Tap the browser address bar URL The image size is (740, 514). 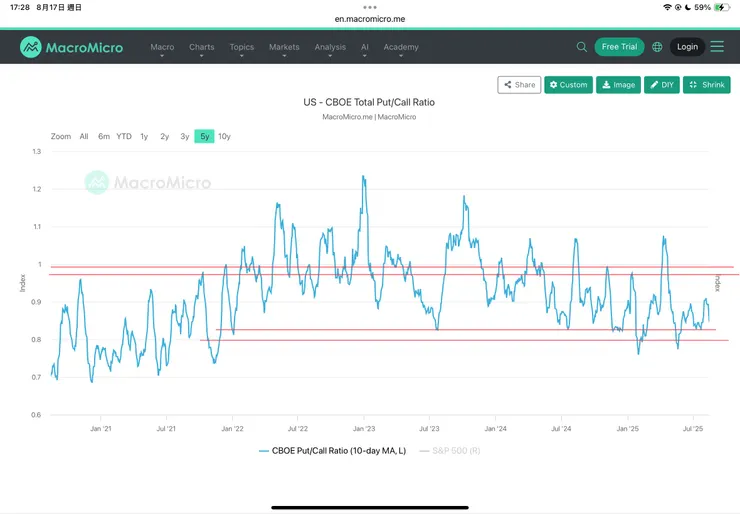[x=370, y=19]
